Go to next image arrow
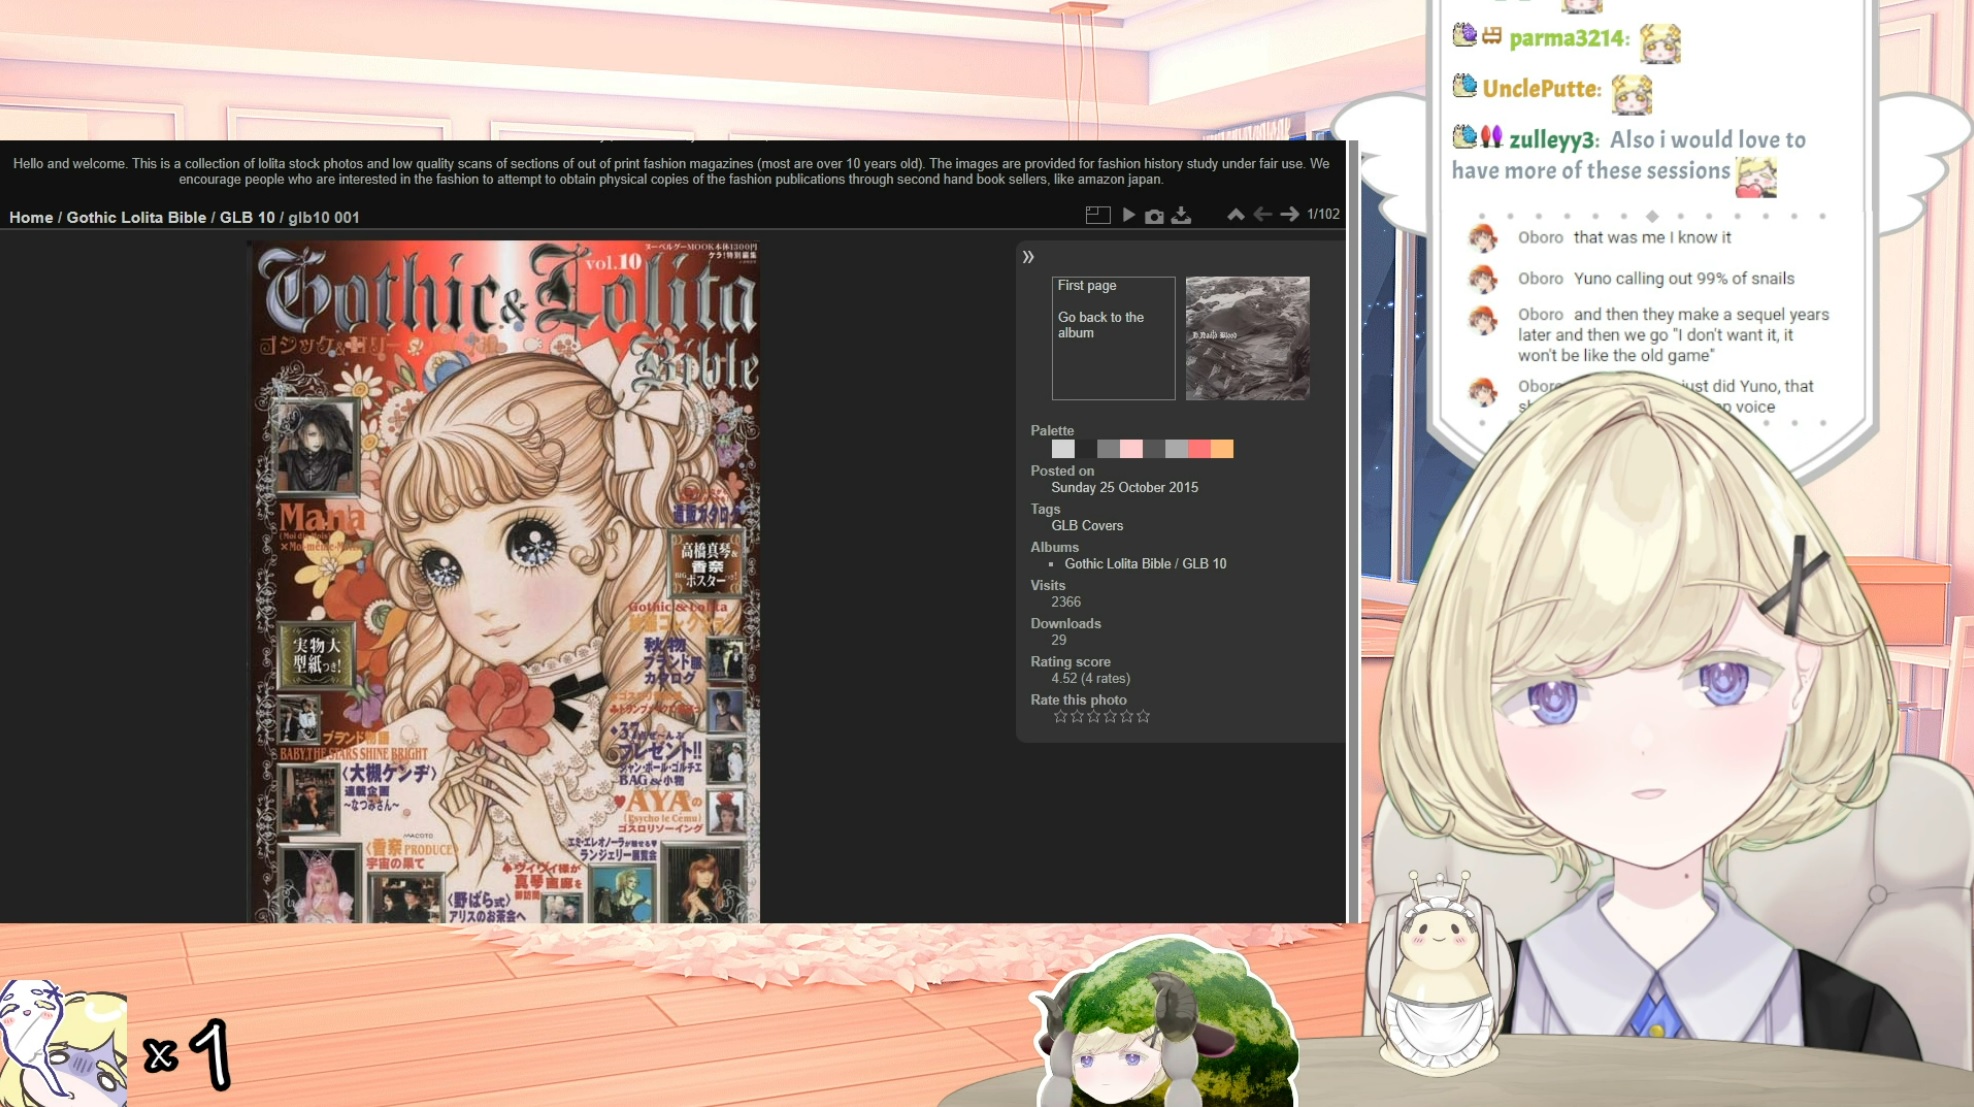Screen dimensions: 1974x1107 [x=1289, y=215]
